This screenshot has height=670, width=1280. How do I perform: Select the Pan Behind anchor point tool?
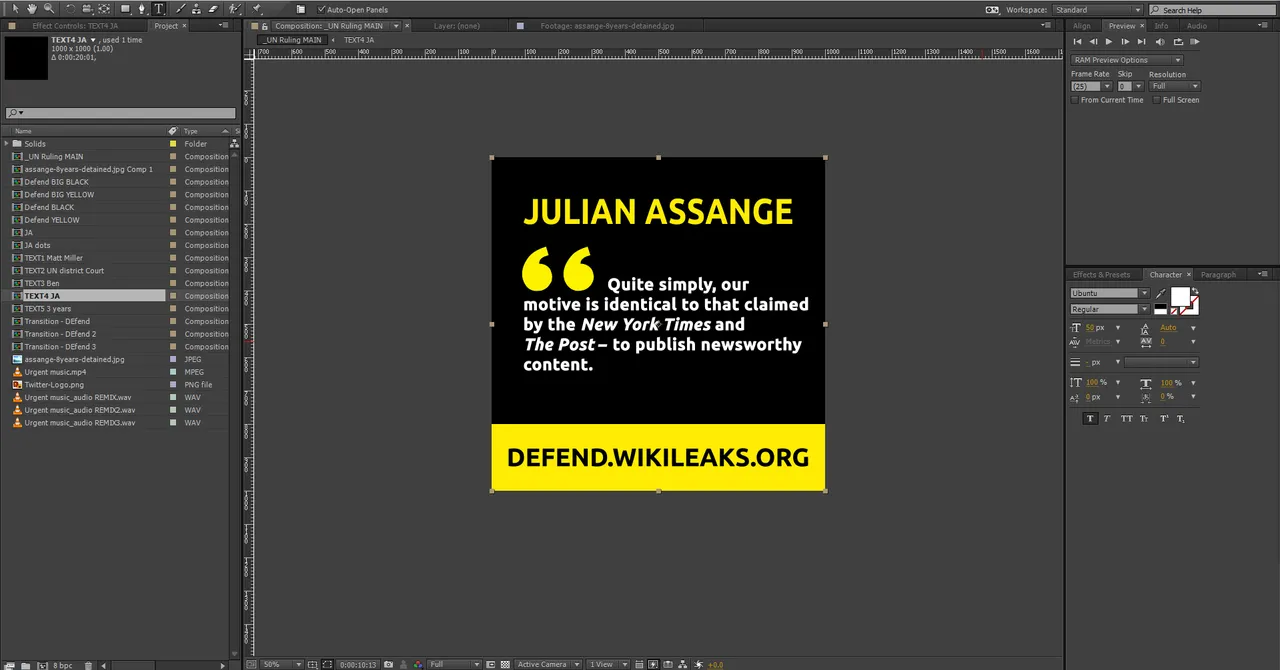coord(104,9)
